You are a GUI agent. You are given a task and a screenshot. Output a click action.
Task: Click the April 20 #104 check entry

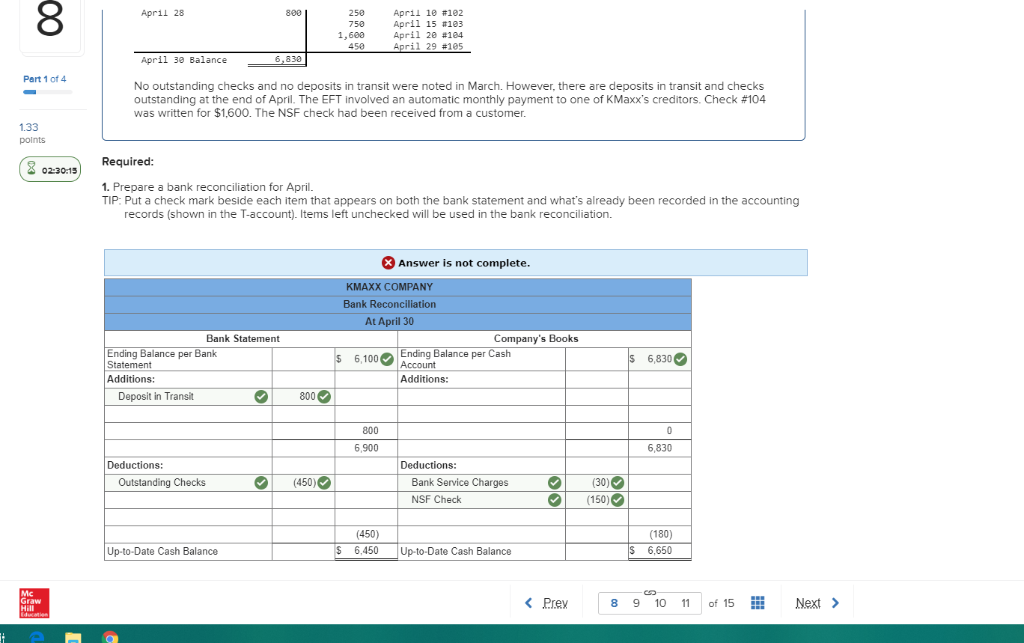pyautogui.click(x=428, y=35)
